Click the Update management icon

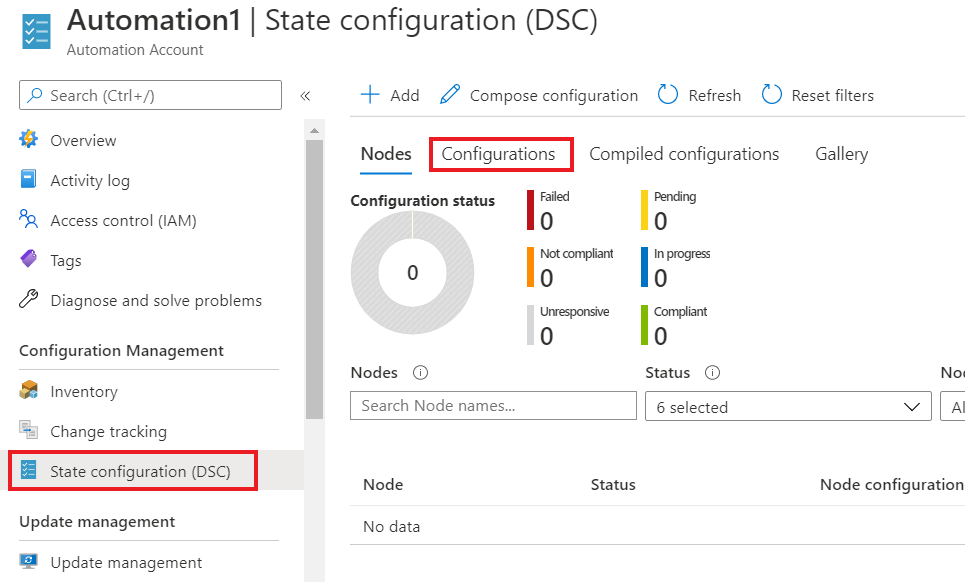point(29,562)
